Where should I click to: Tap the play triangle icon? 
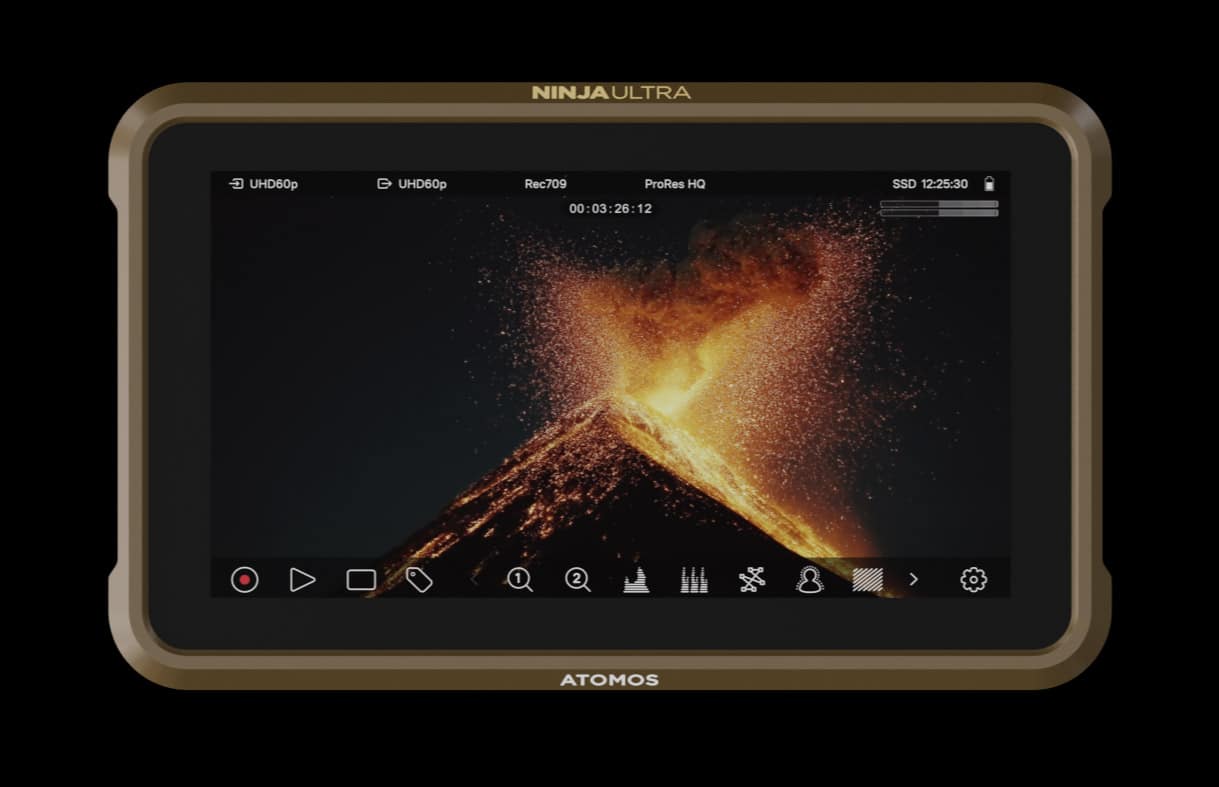(302, 580)
